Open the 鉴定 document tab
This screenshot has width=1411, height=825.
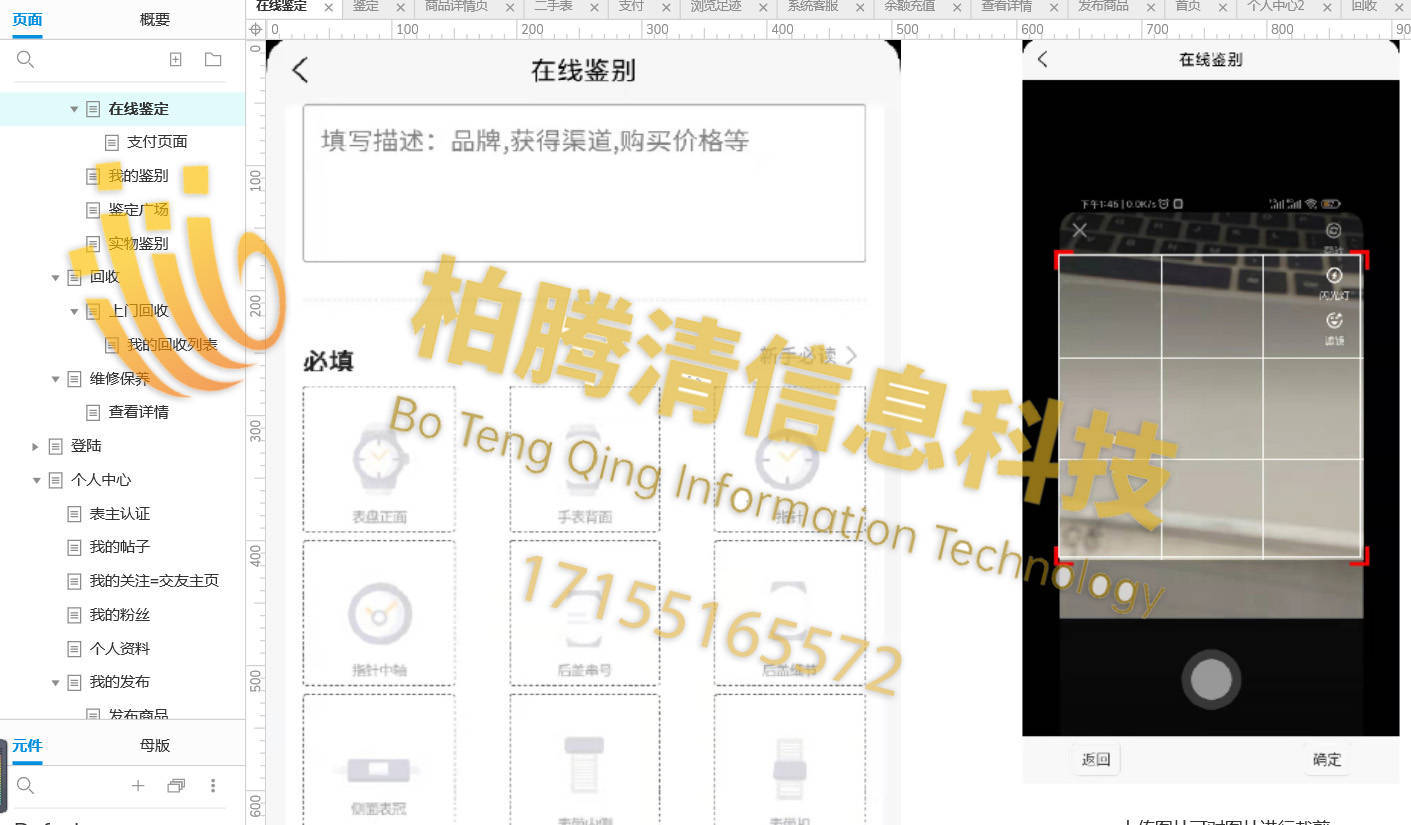tap(366, 6)
